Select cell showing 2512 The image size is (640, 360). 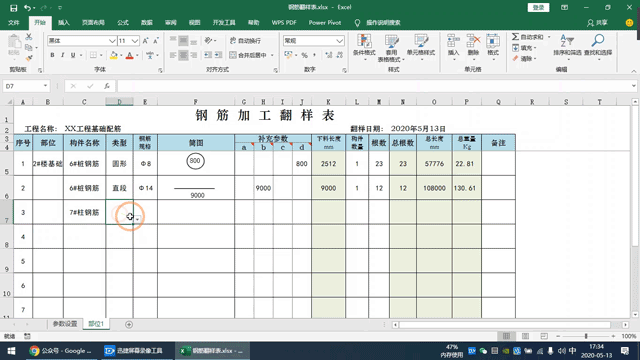[x=328, y=164]
